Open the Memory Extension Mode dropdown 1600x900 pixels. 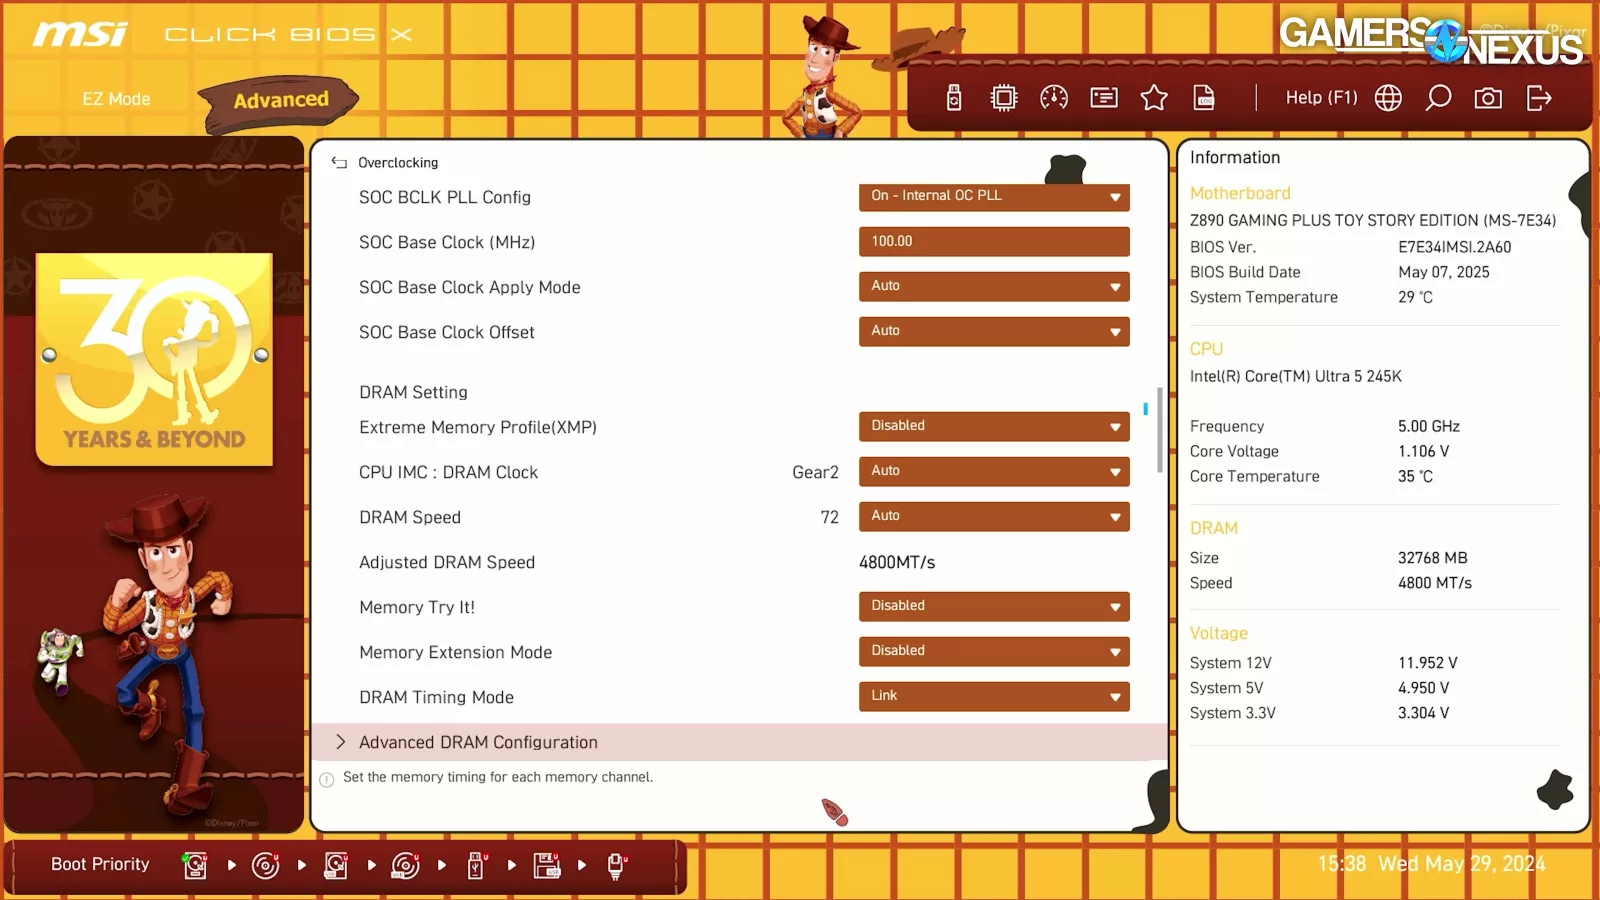[993, 651]
